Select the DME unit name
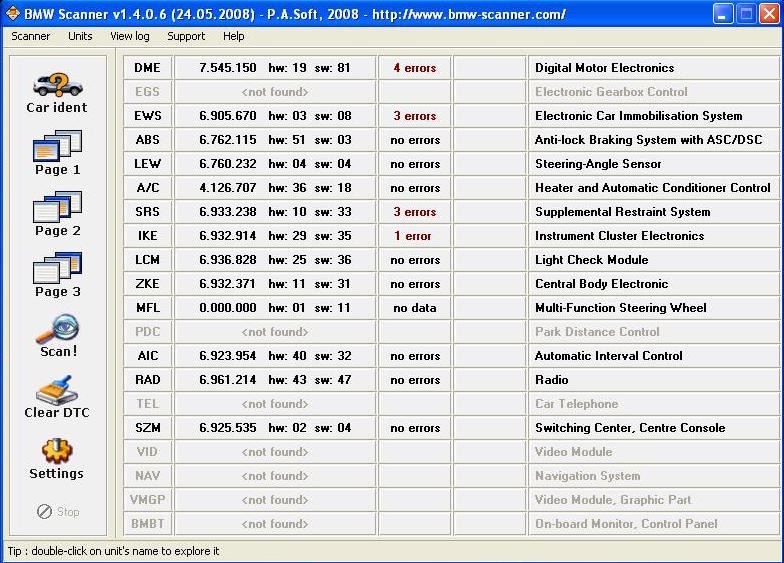The image size is (784, 563). click(148, 68)
